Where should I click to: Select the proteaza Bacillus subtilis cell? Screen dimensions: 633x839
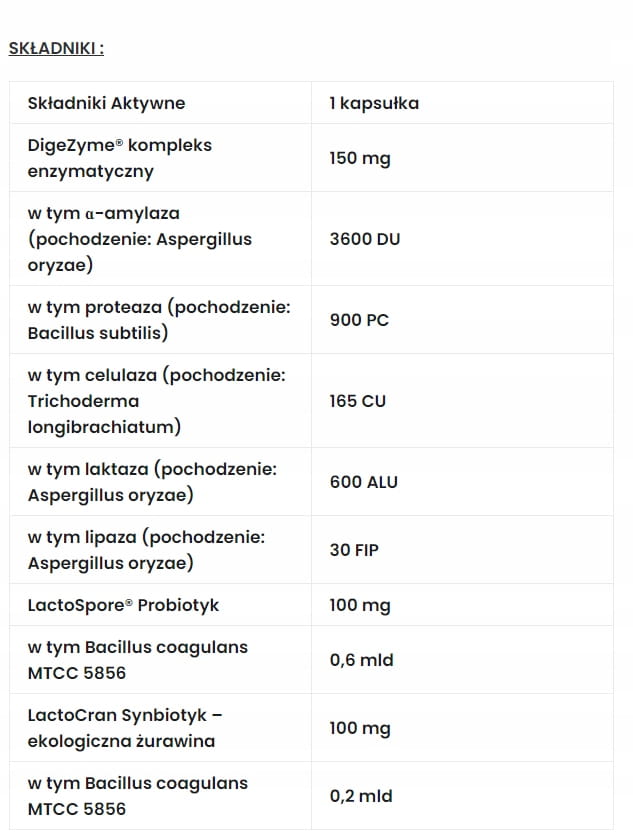pyautogui.click(x=160, y=319)
